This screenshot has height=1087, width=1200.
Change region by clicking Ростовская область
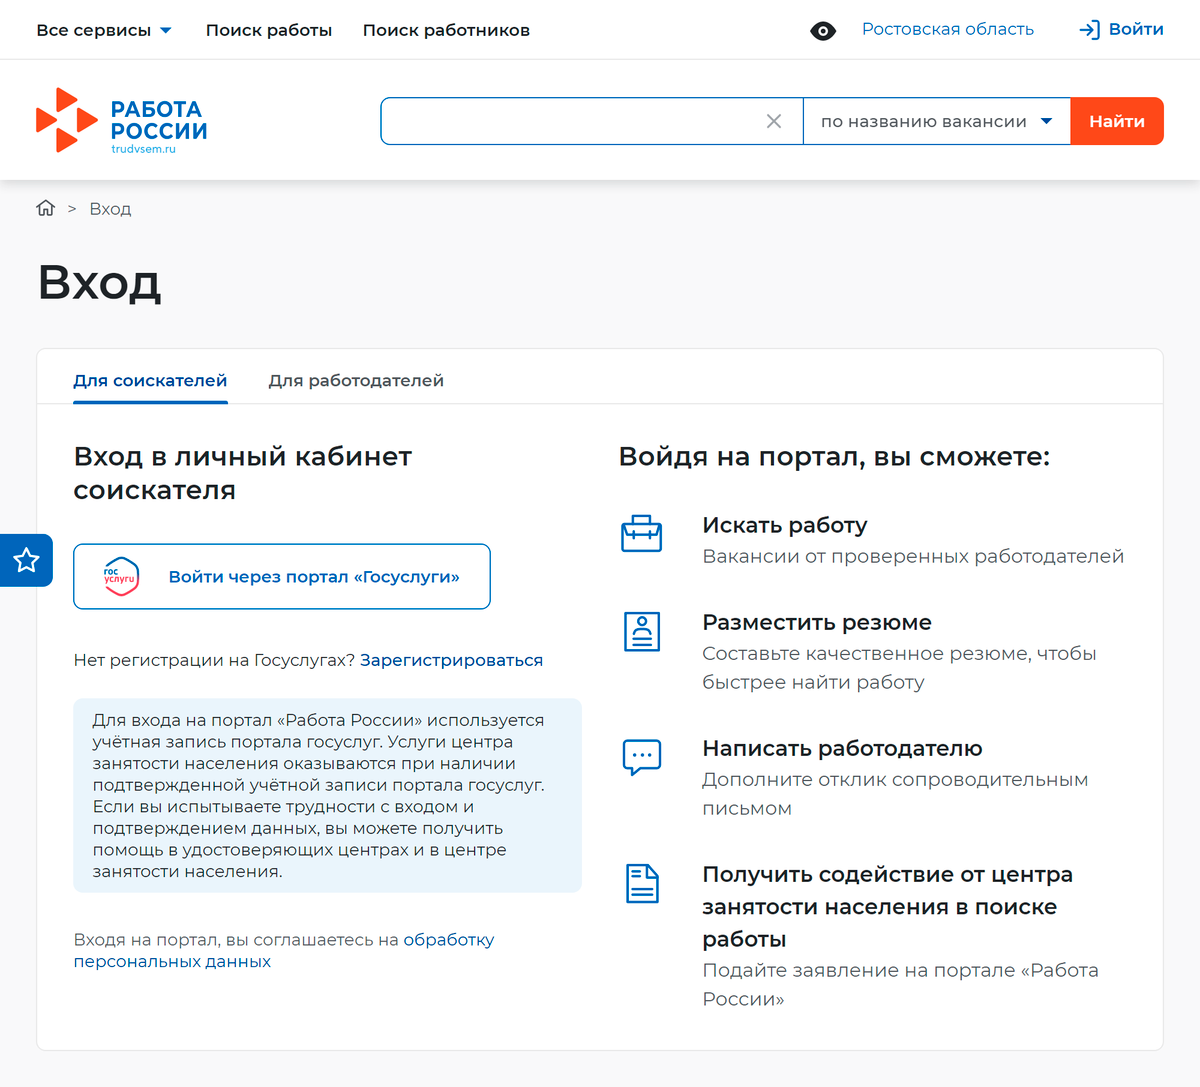947,29
